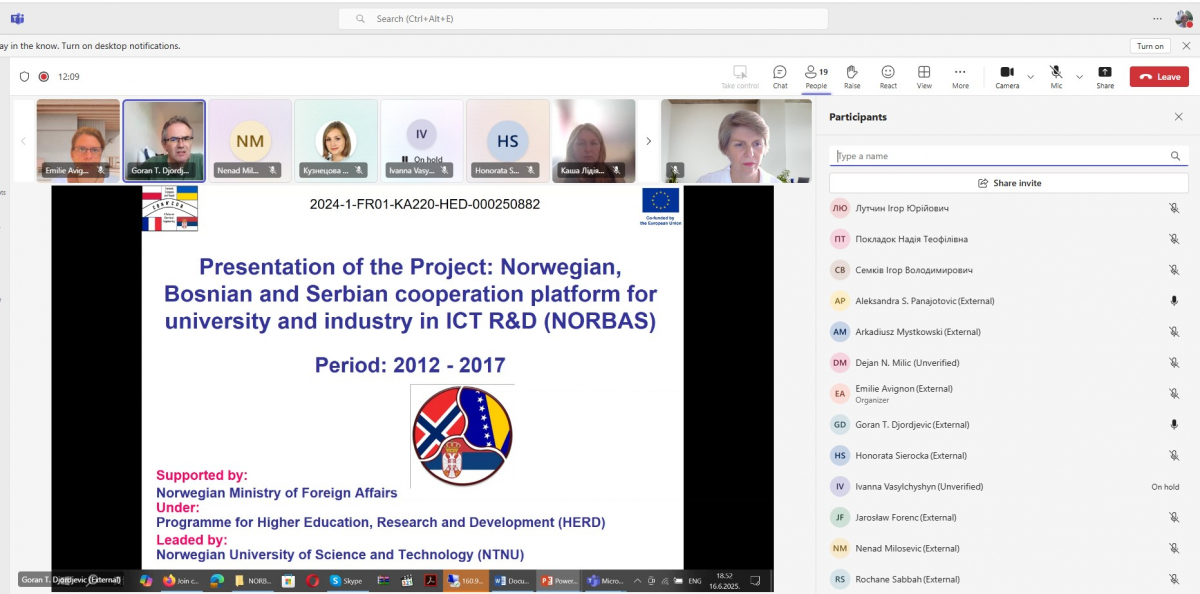
Task: Click mic icon next to Aleksandra S. Panajotovic
Action: (x=1174, y=301)
